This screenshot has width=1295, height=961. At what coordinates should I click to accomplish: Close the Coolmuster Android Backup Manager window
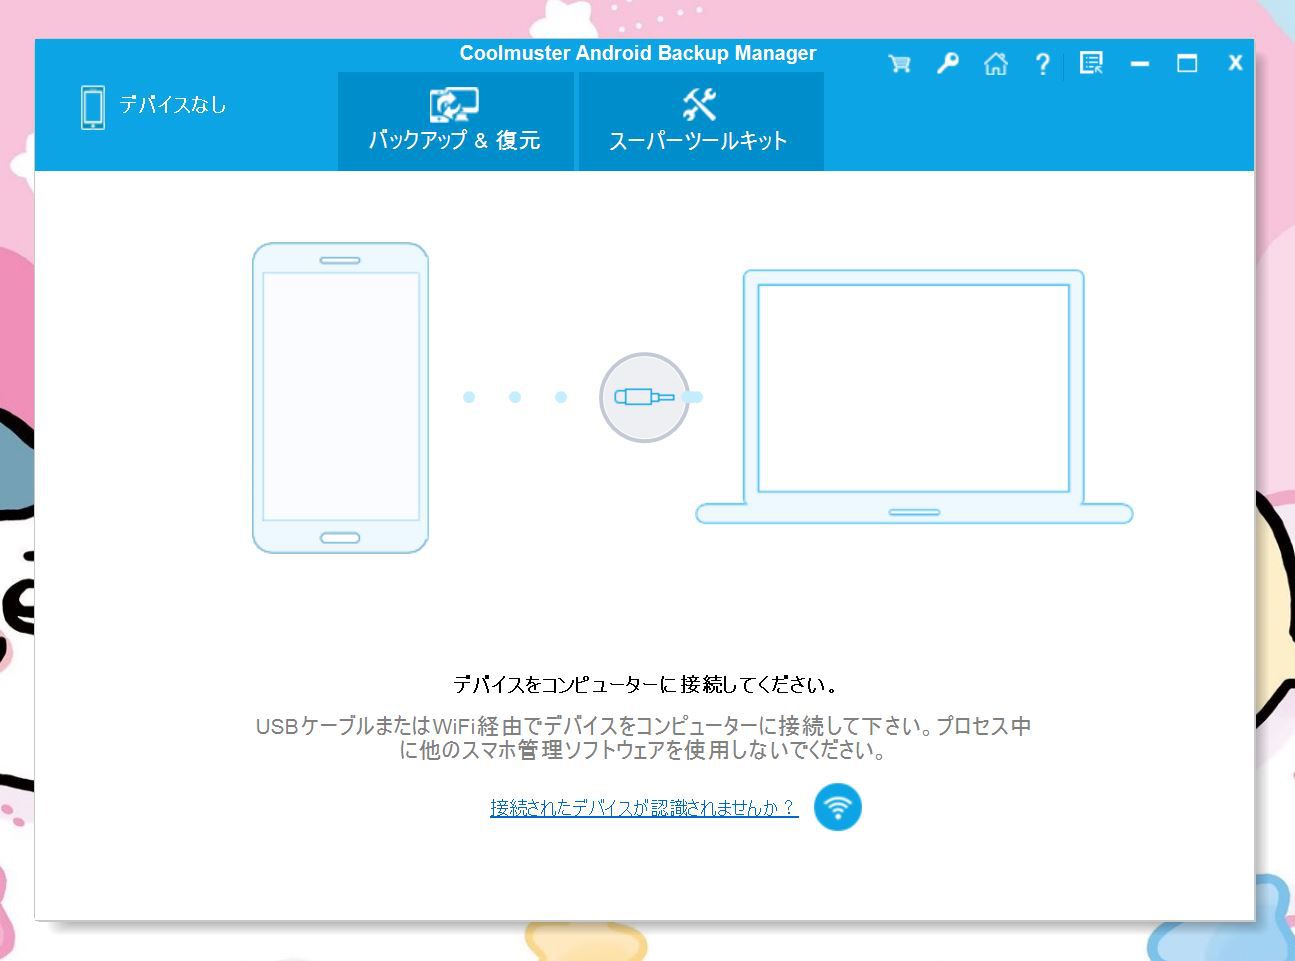click(x=1235, y=63)
